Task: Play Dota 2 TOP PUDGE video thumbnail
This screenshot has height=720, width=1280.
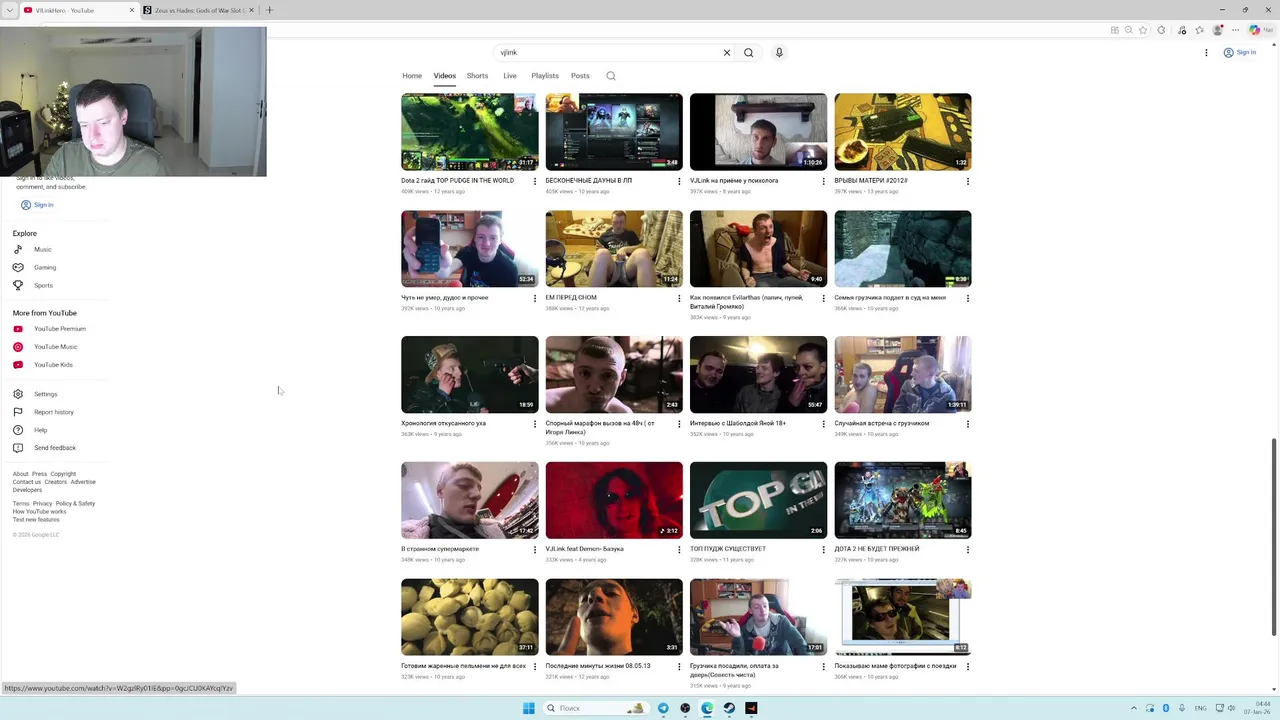Action: pos(470,132)
